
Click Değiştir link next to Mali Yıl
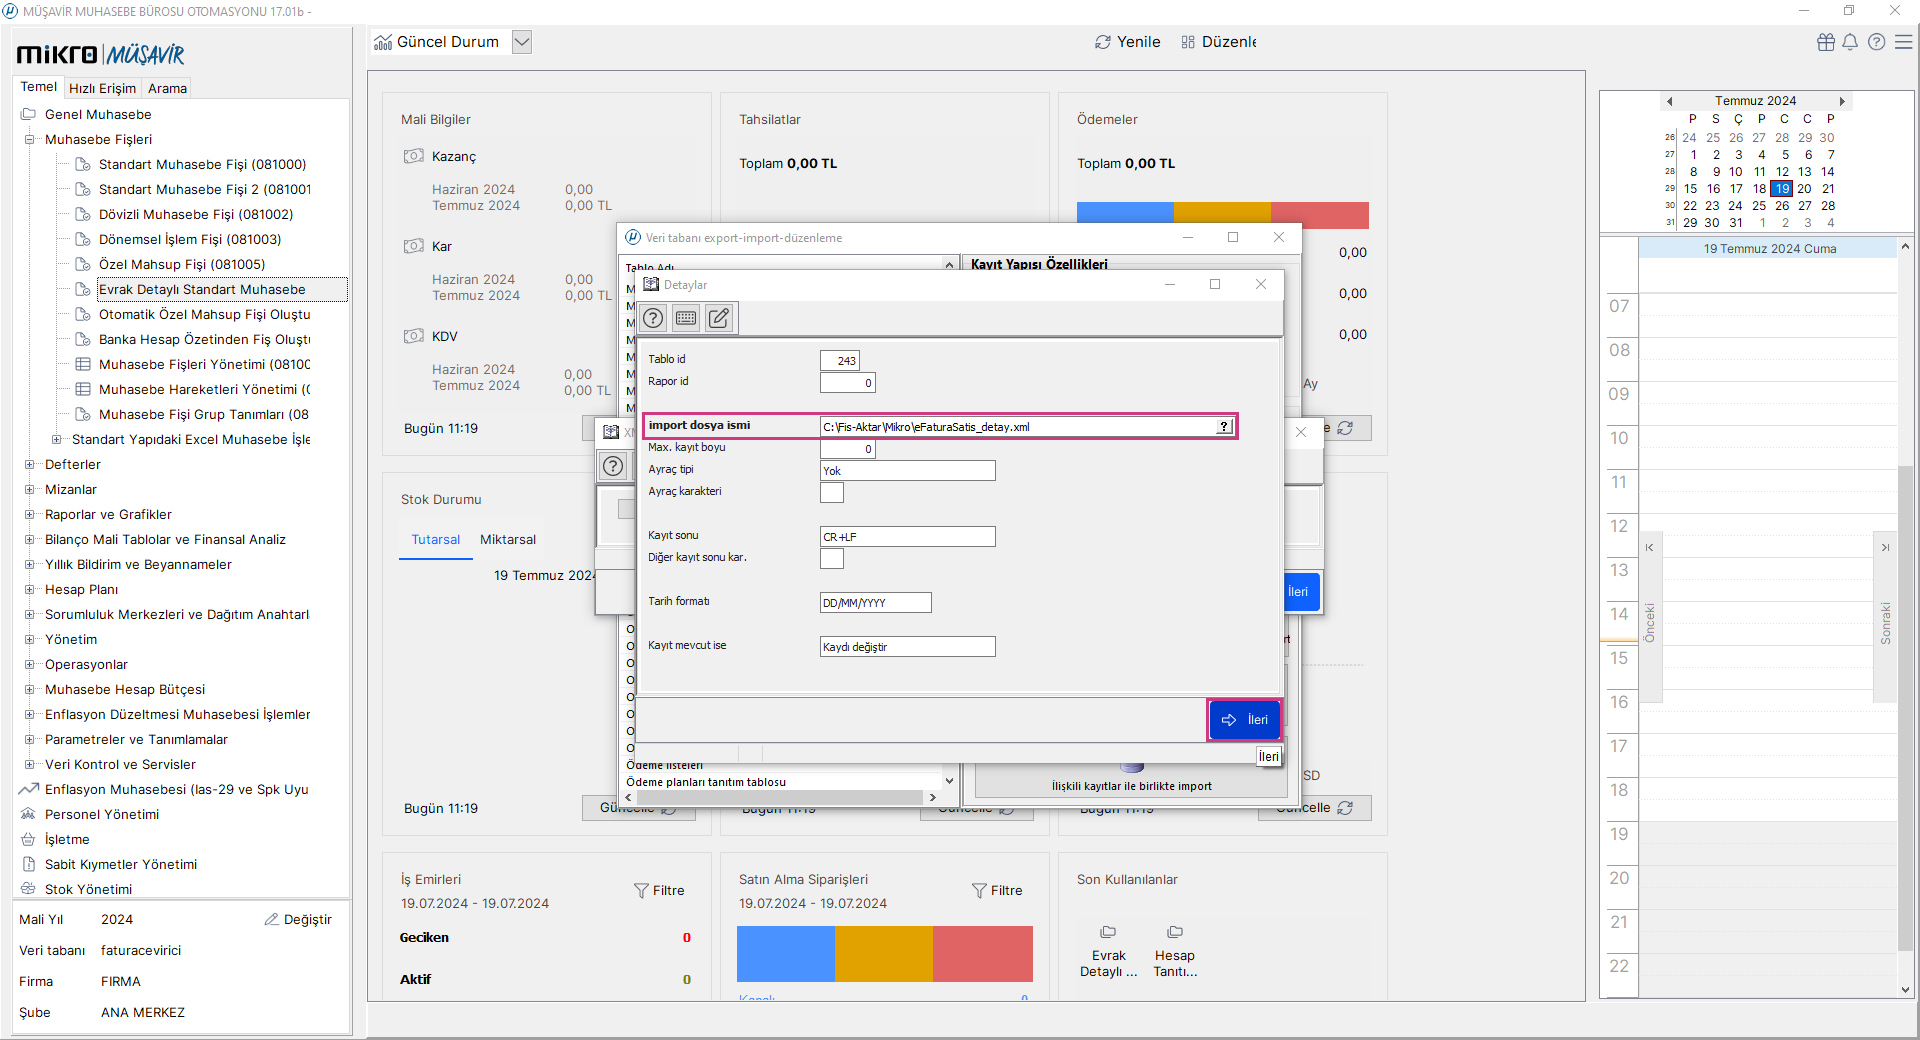point(298,919)
